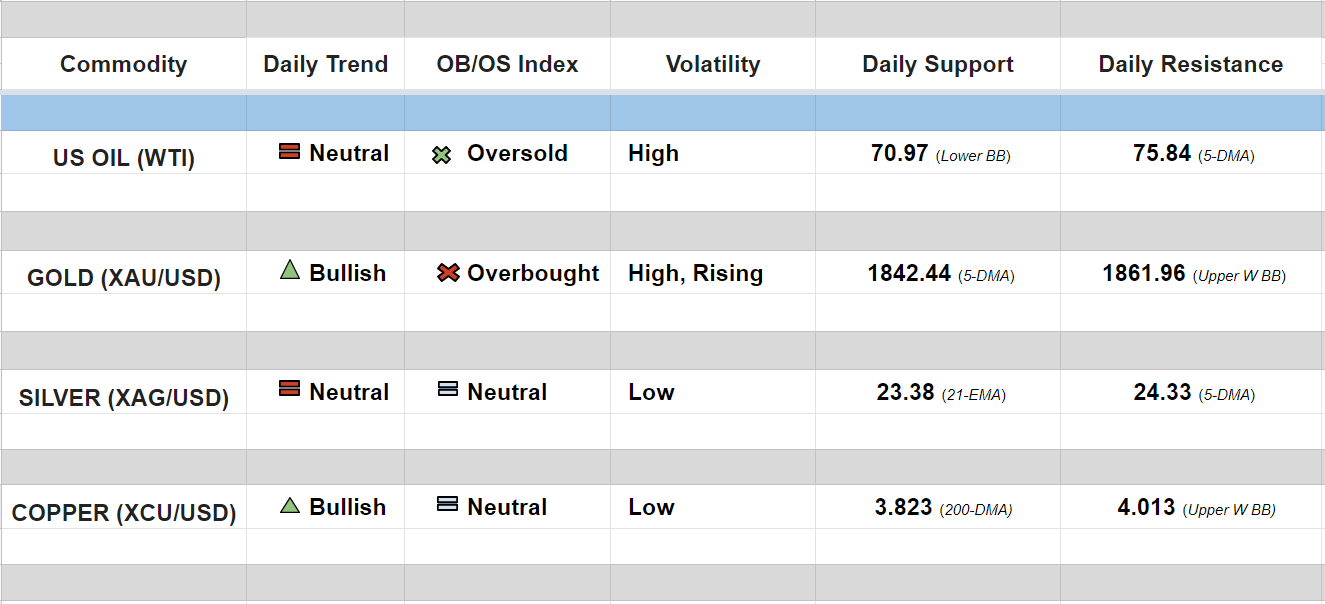The width and height of the screenshot is (1325, 604).
Task: Click the SILVER support value 23.38
Action: point(905,393)
